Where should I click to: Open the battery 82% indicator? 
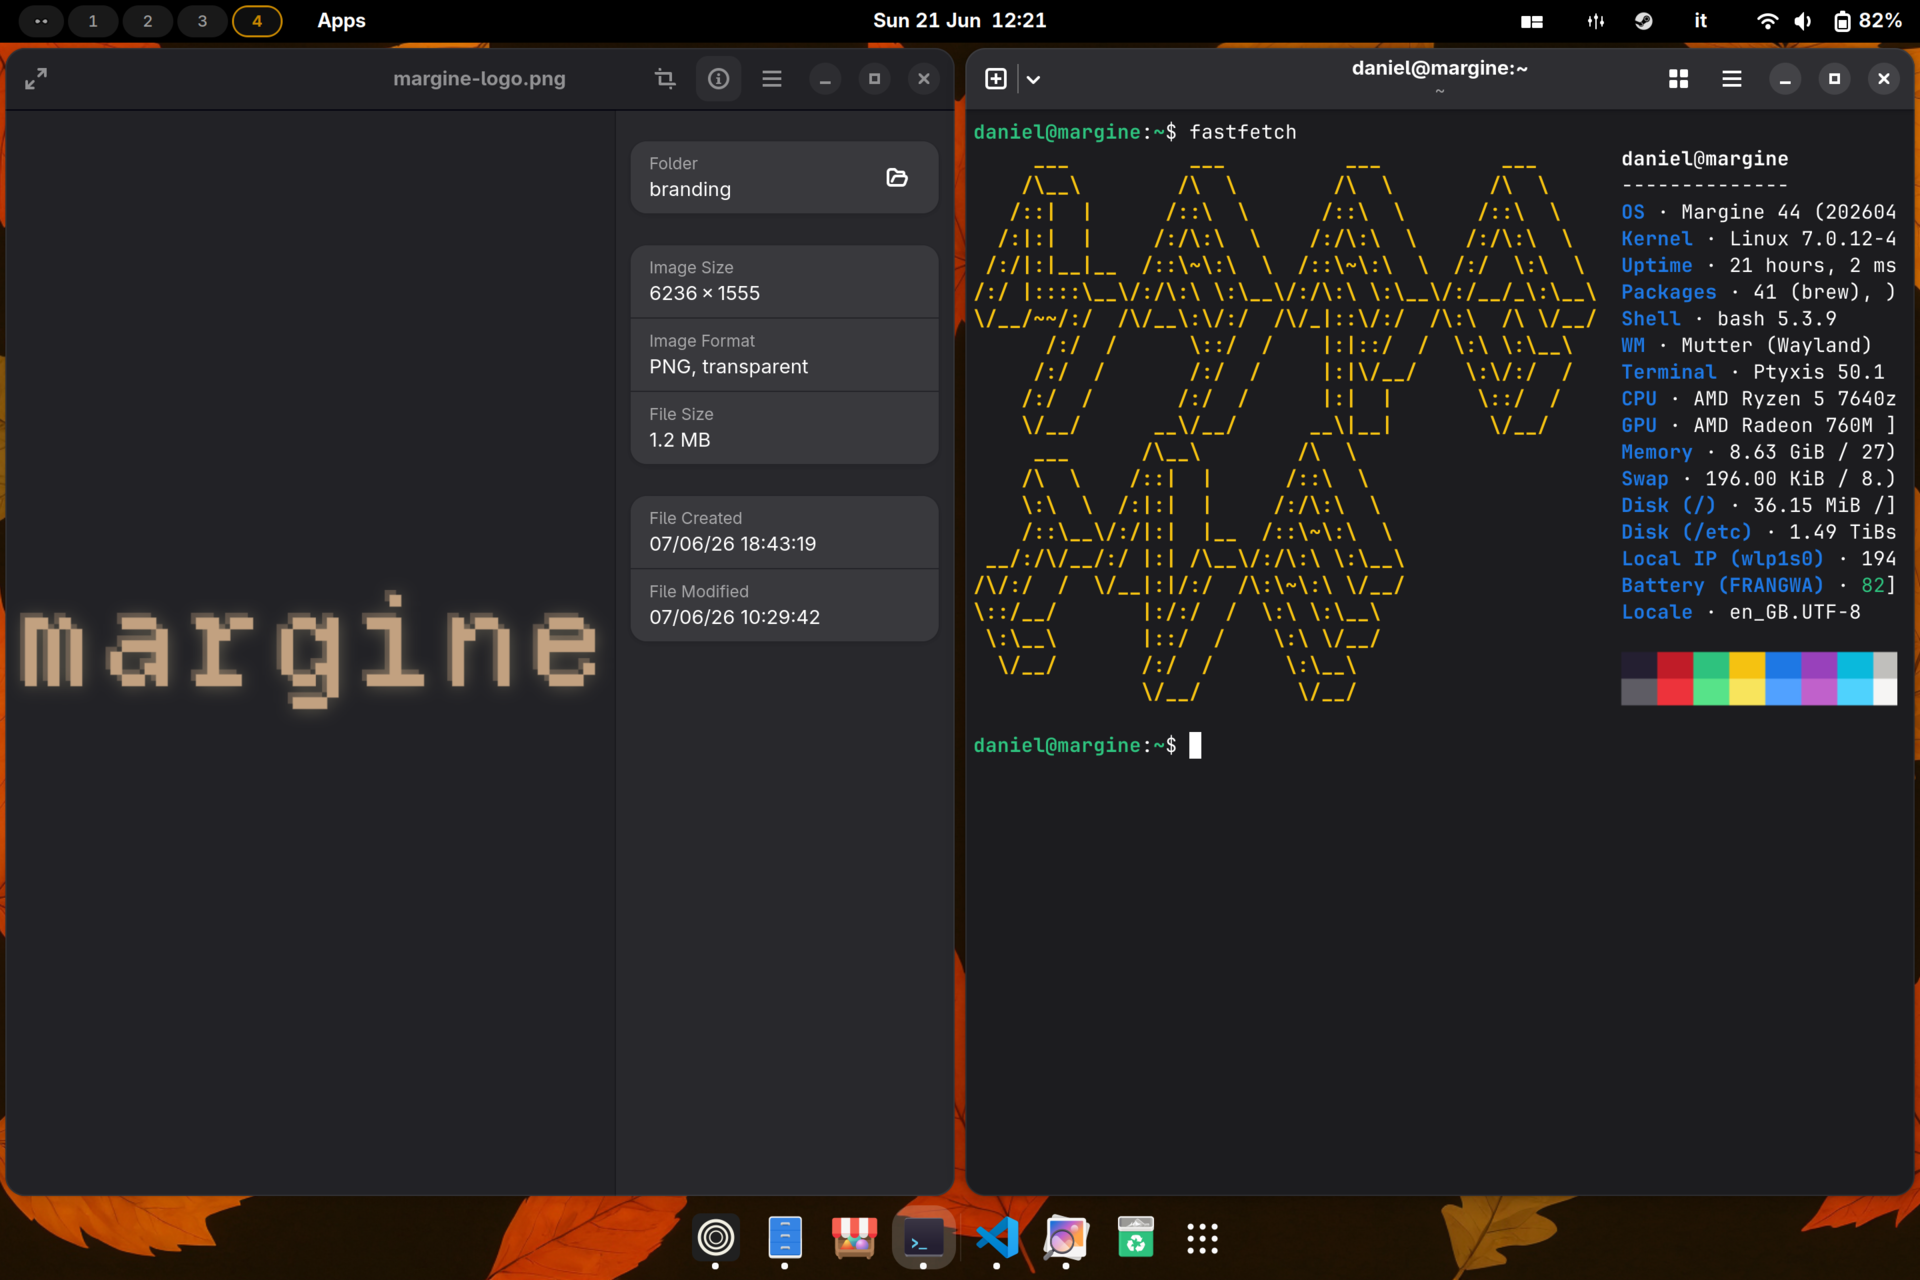1867,21
